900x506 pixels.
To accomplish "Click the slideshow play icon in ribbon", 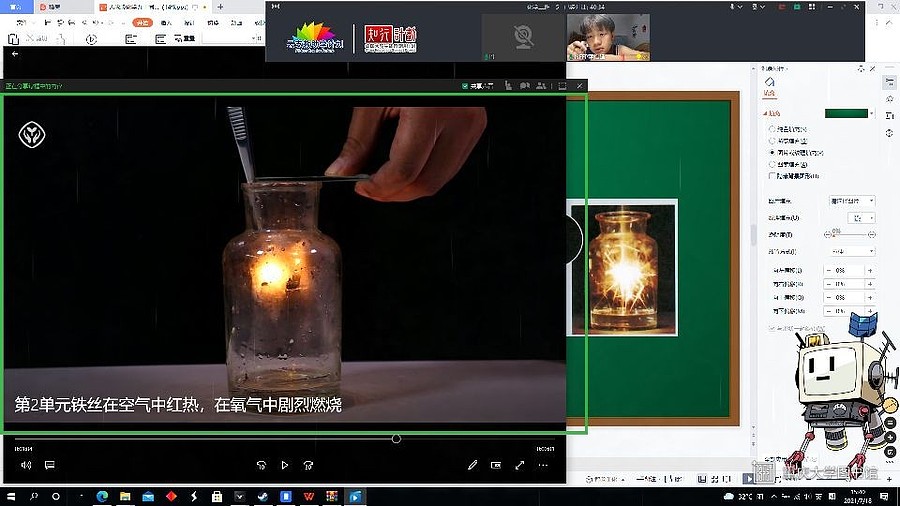I will 91,39.
